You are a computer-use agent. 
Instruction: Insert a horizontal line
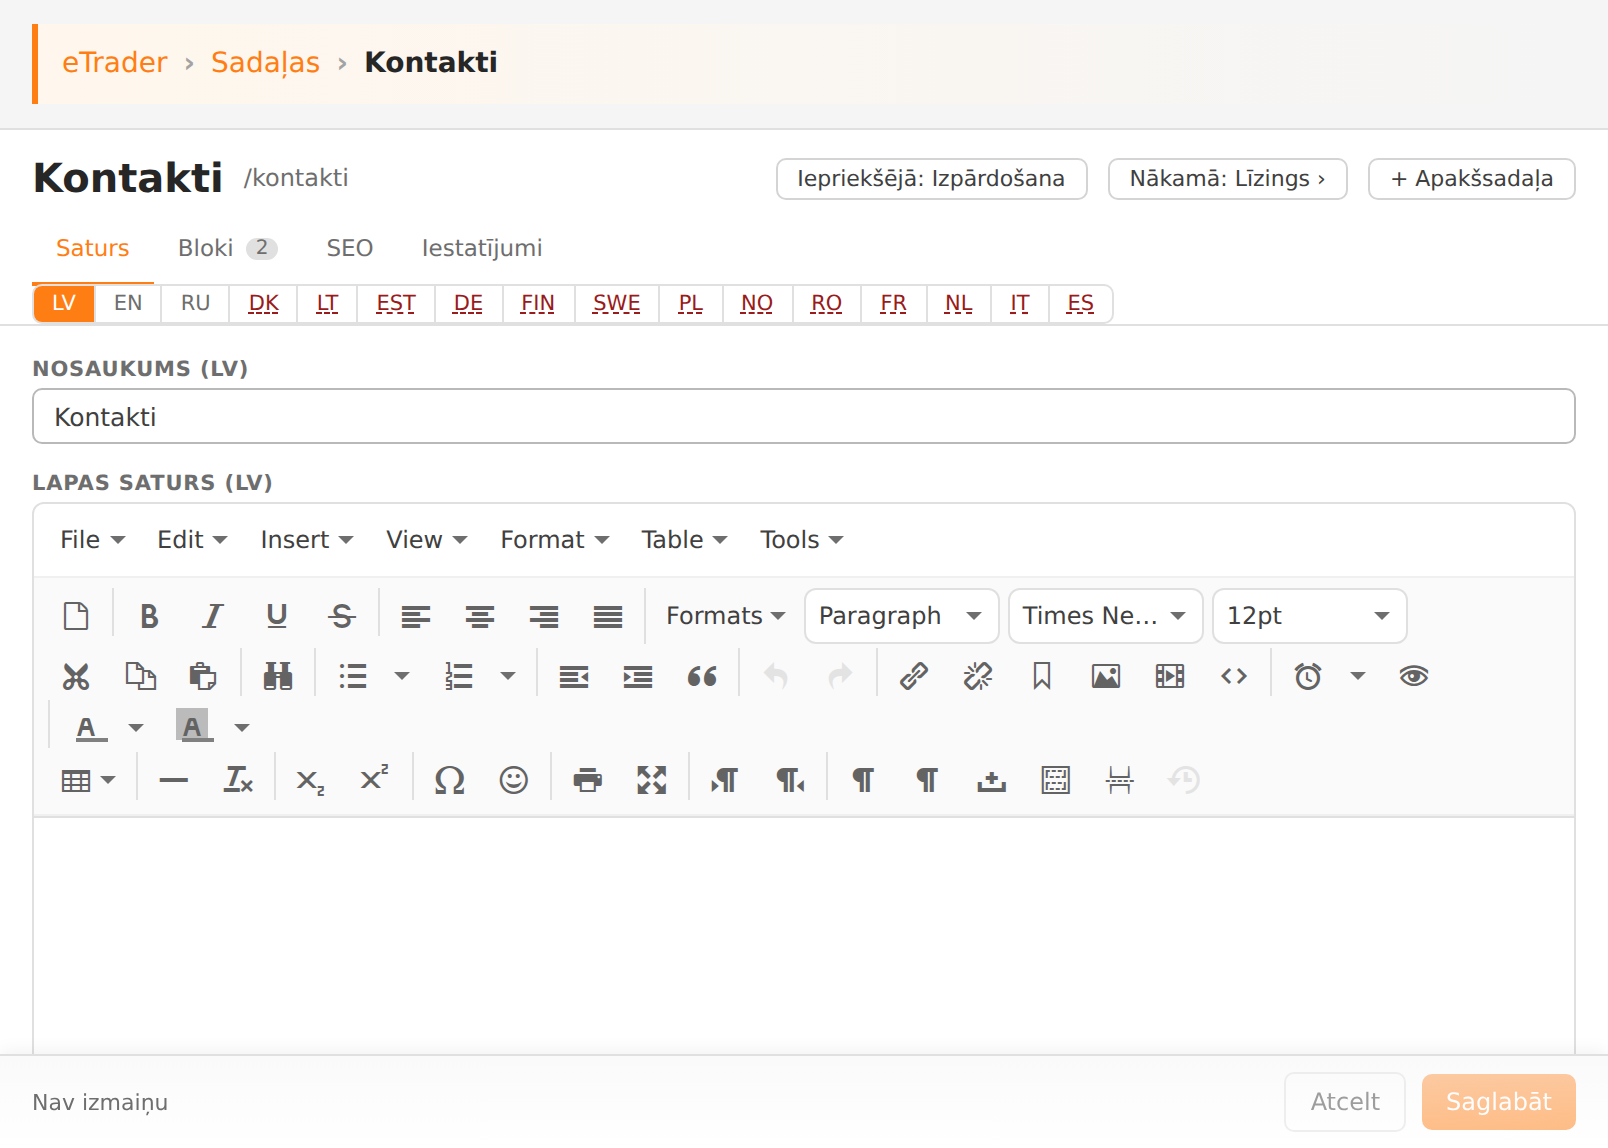[x=174, y=780]
